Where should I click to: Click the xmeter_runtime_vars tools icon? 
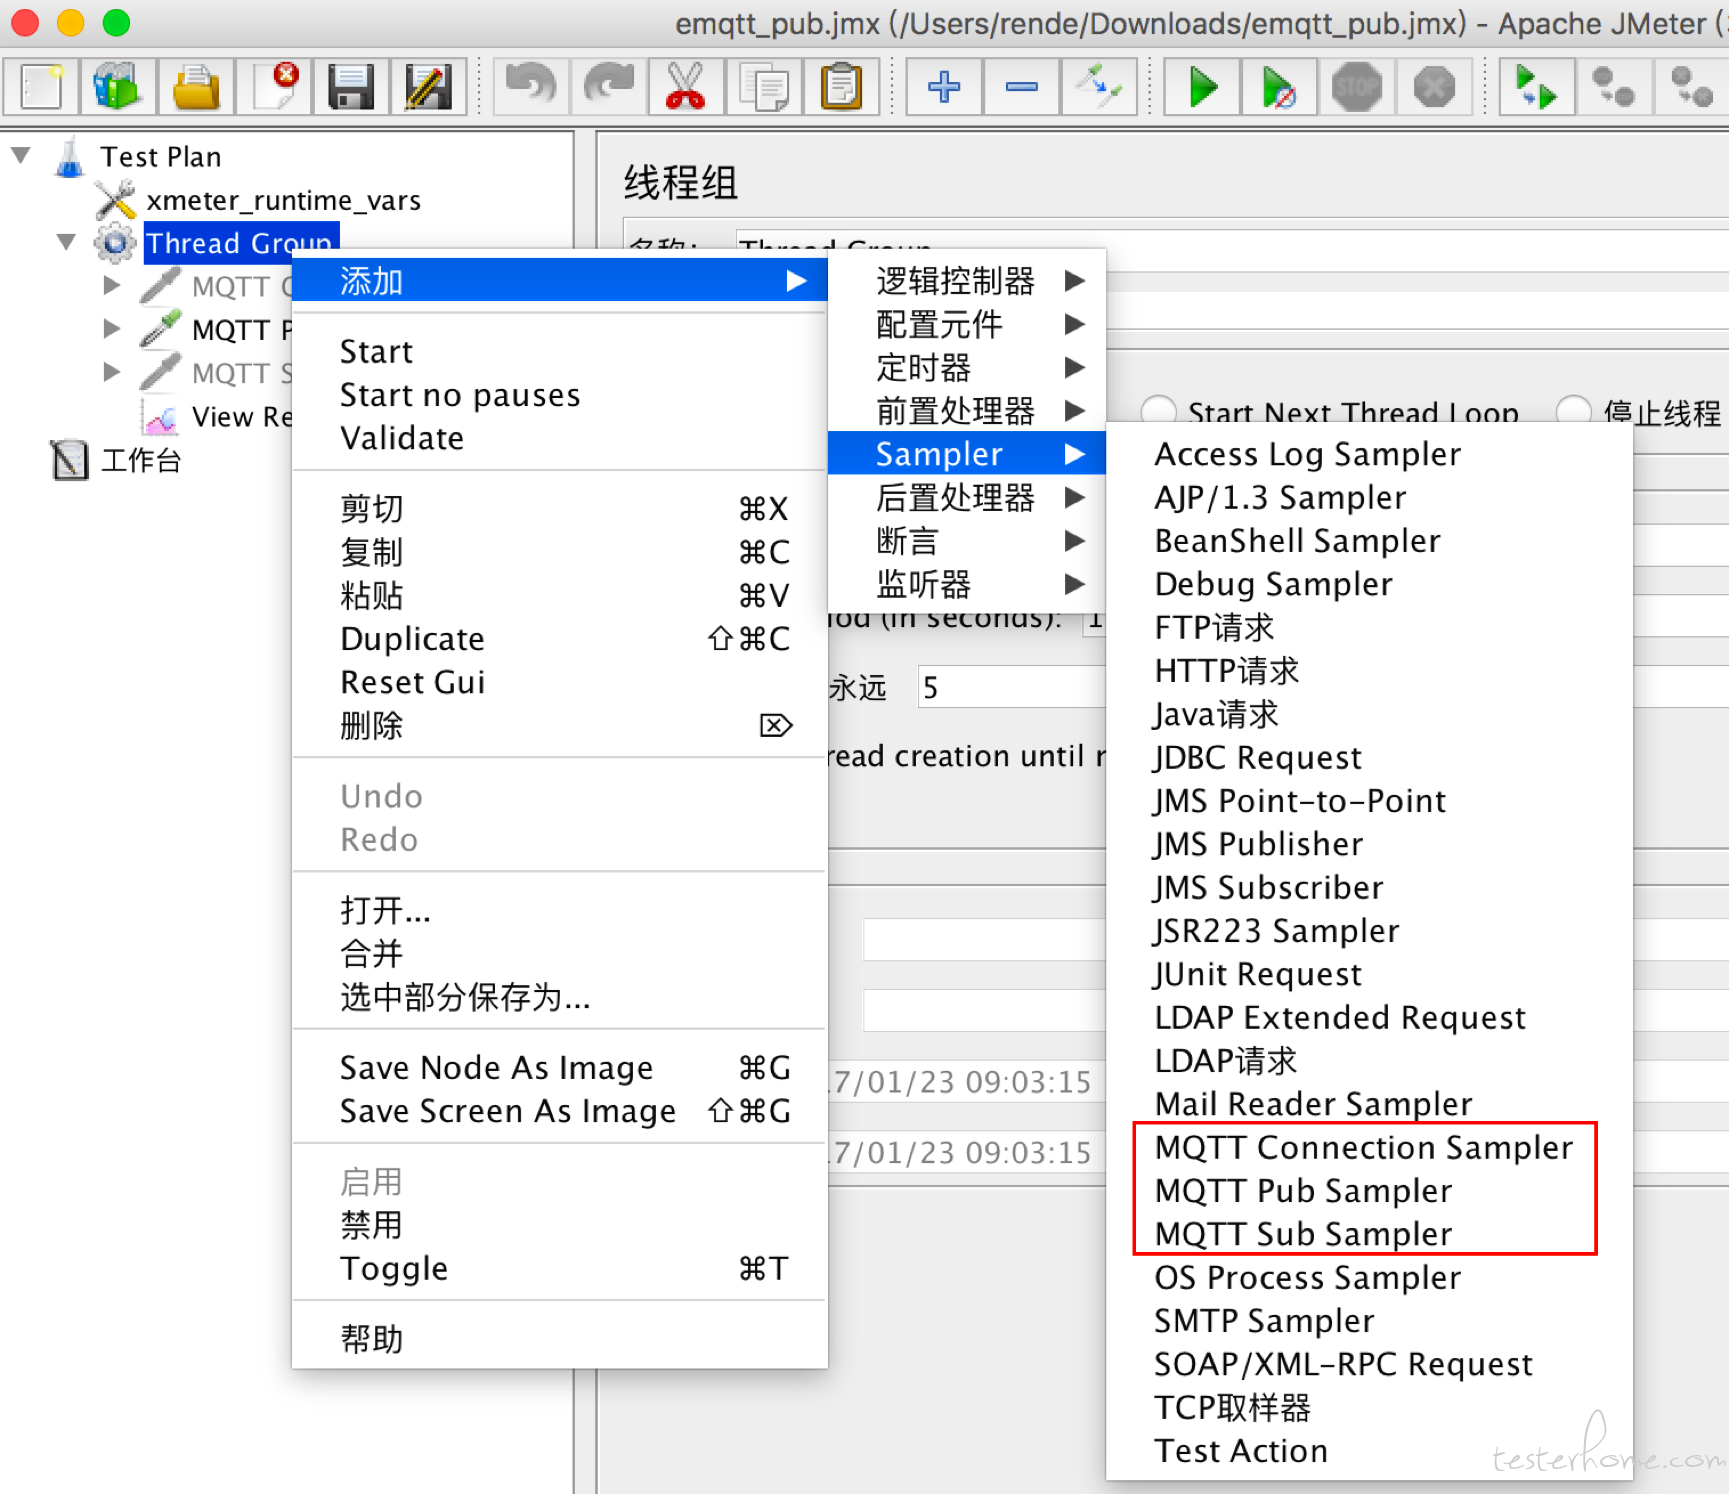116,200
